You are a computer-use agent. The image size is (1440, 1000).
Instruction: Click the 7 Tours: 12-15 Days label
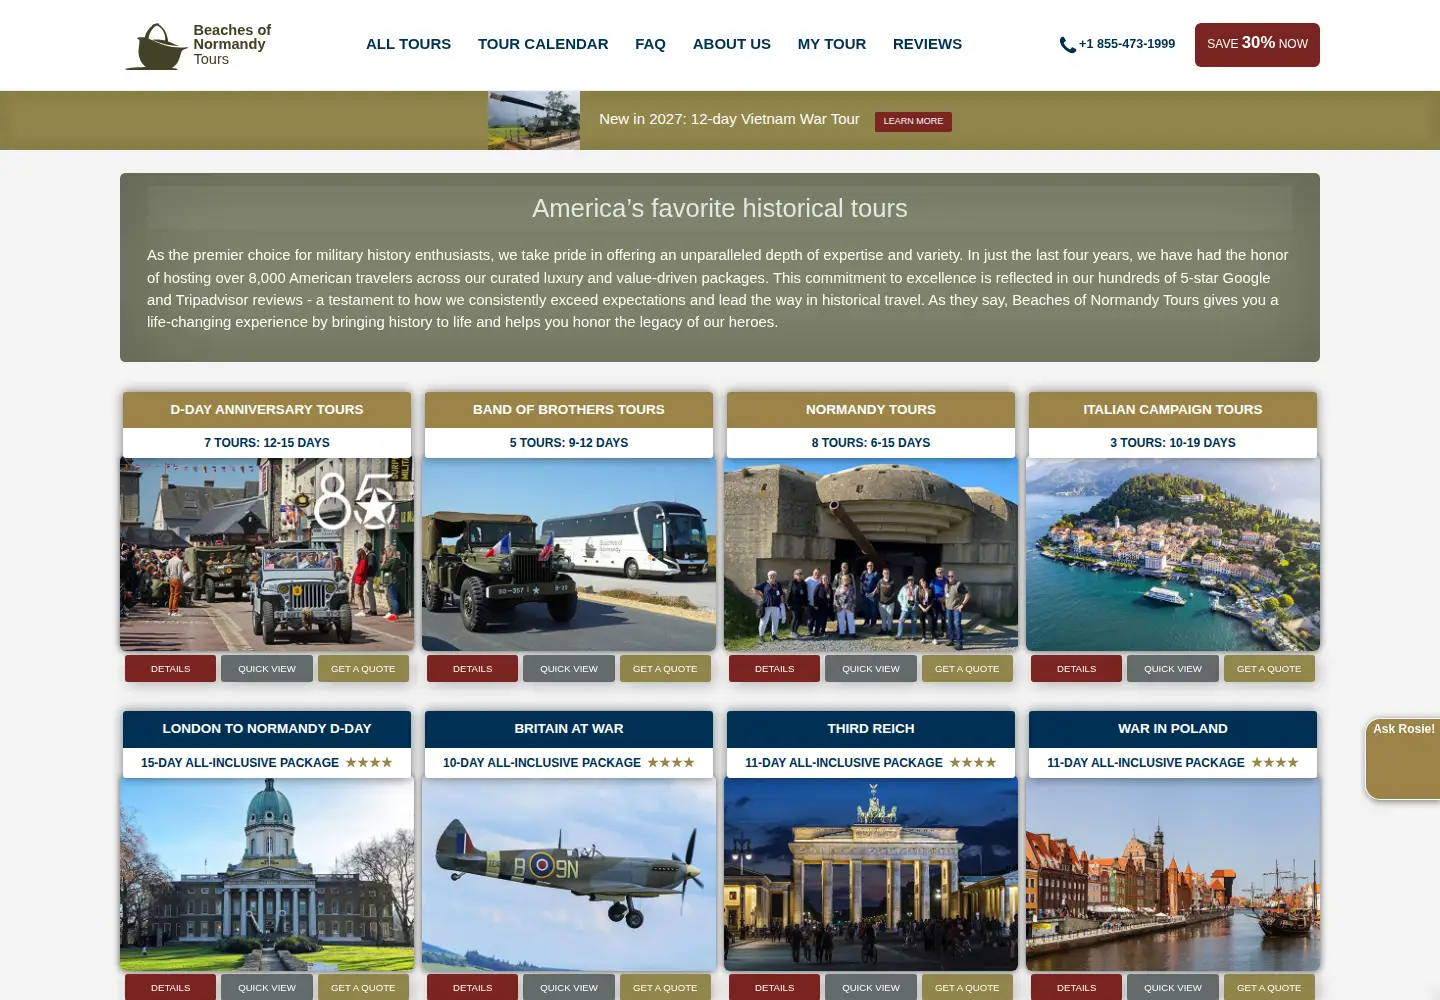point(267,443)
